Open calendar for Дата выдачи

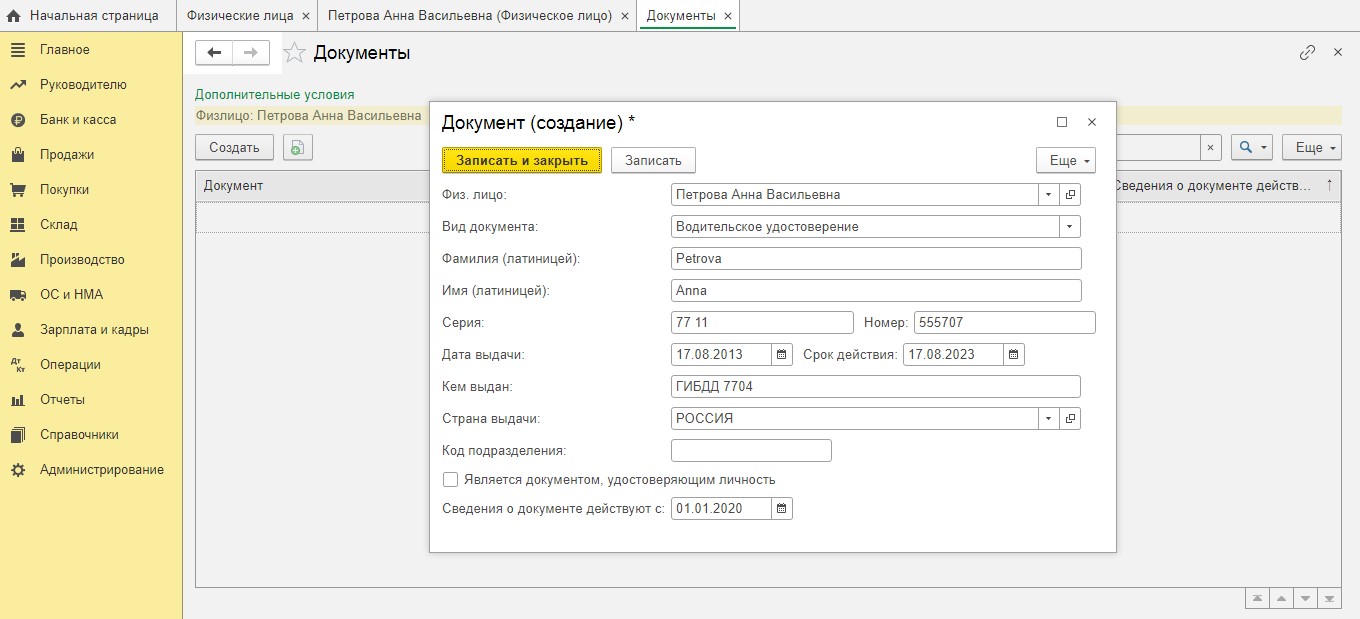(782, 354)
